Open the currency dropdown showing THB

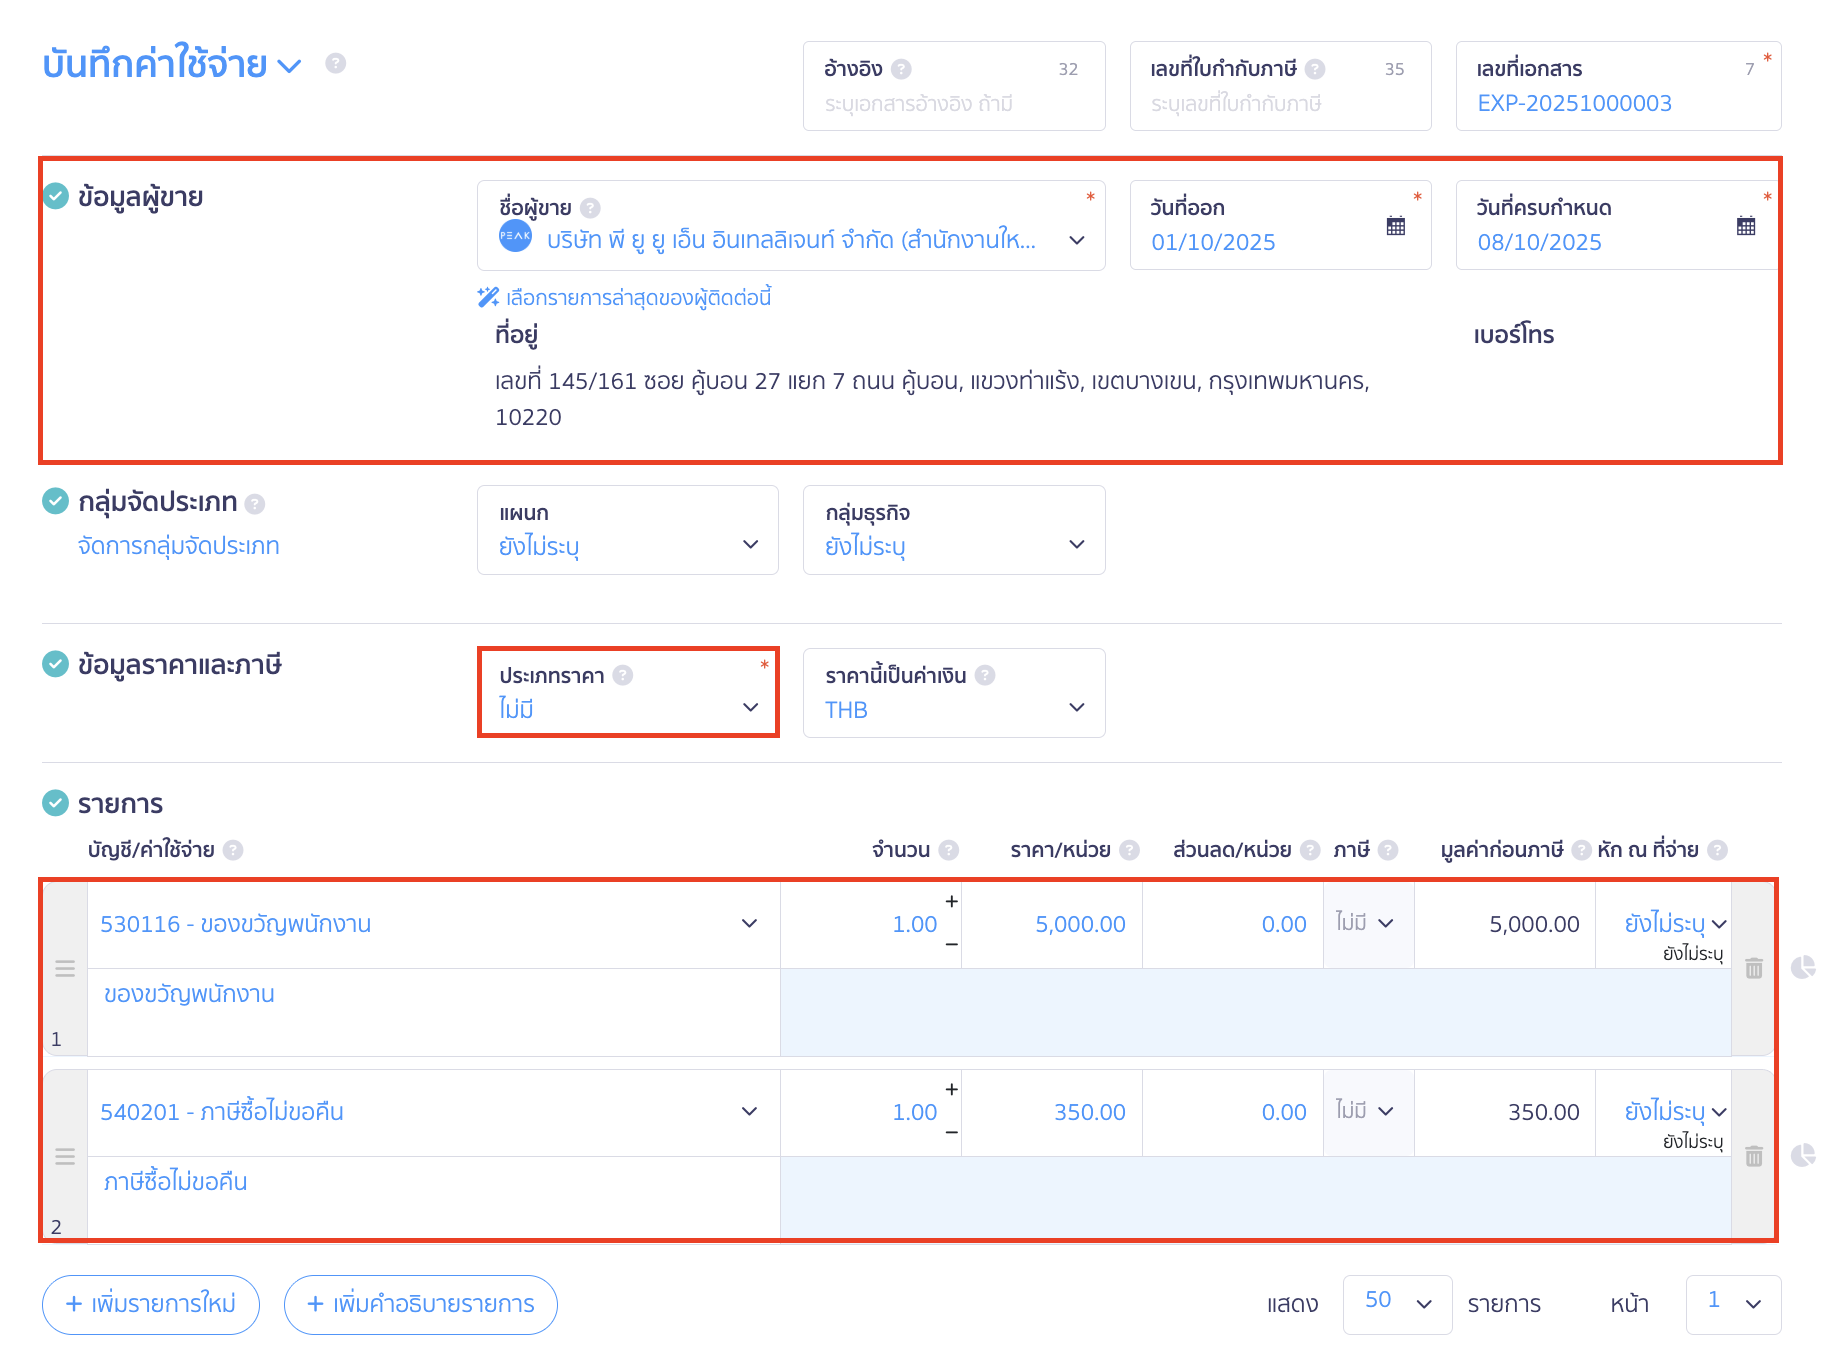click(953, 693)
